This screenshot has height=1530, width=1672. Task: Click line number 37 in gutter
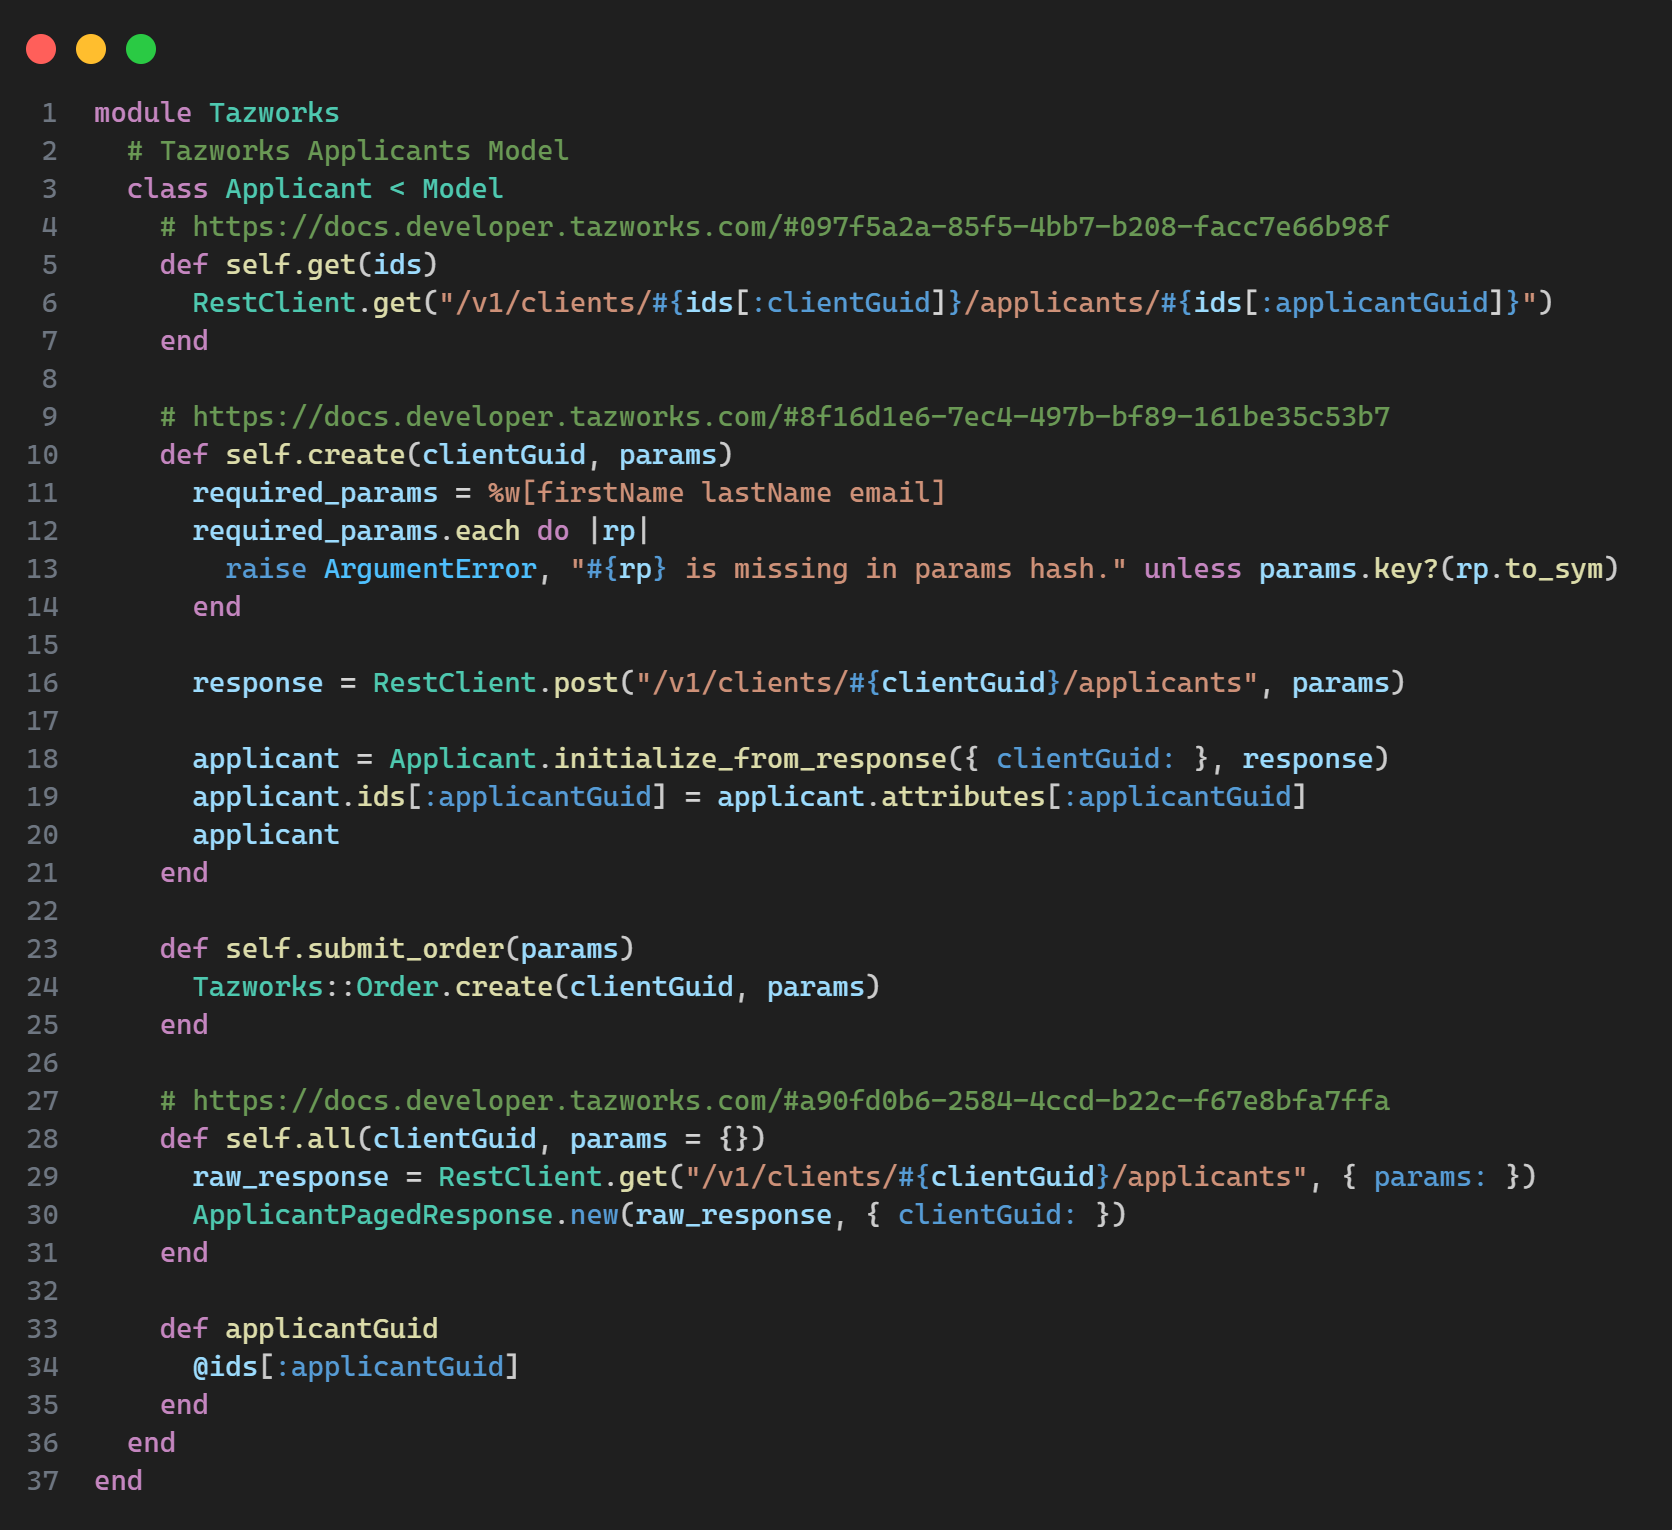click(x=42, y=1481)
